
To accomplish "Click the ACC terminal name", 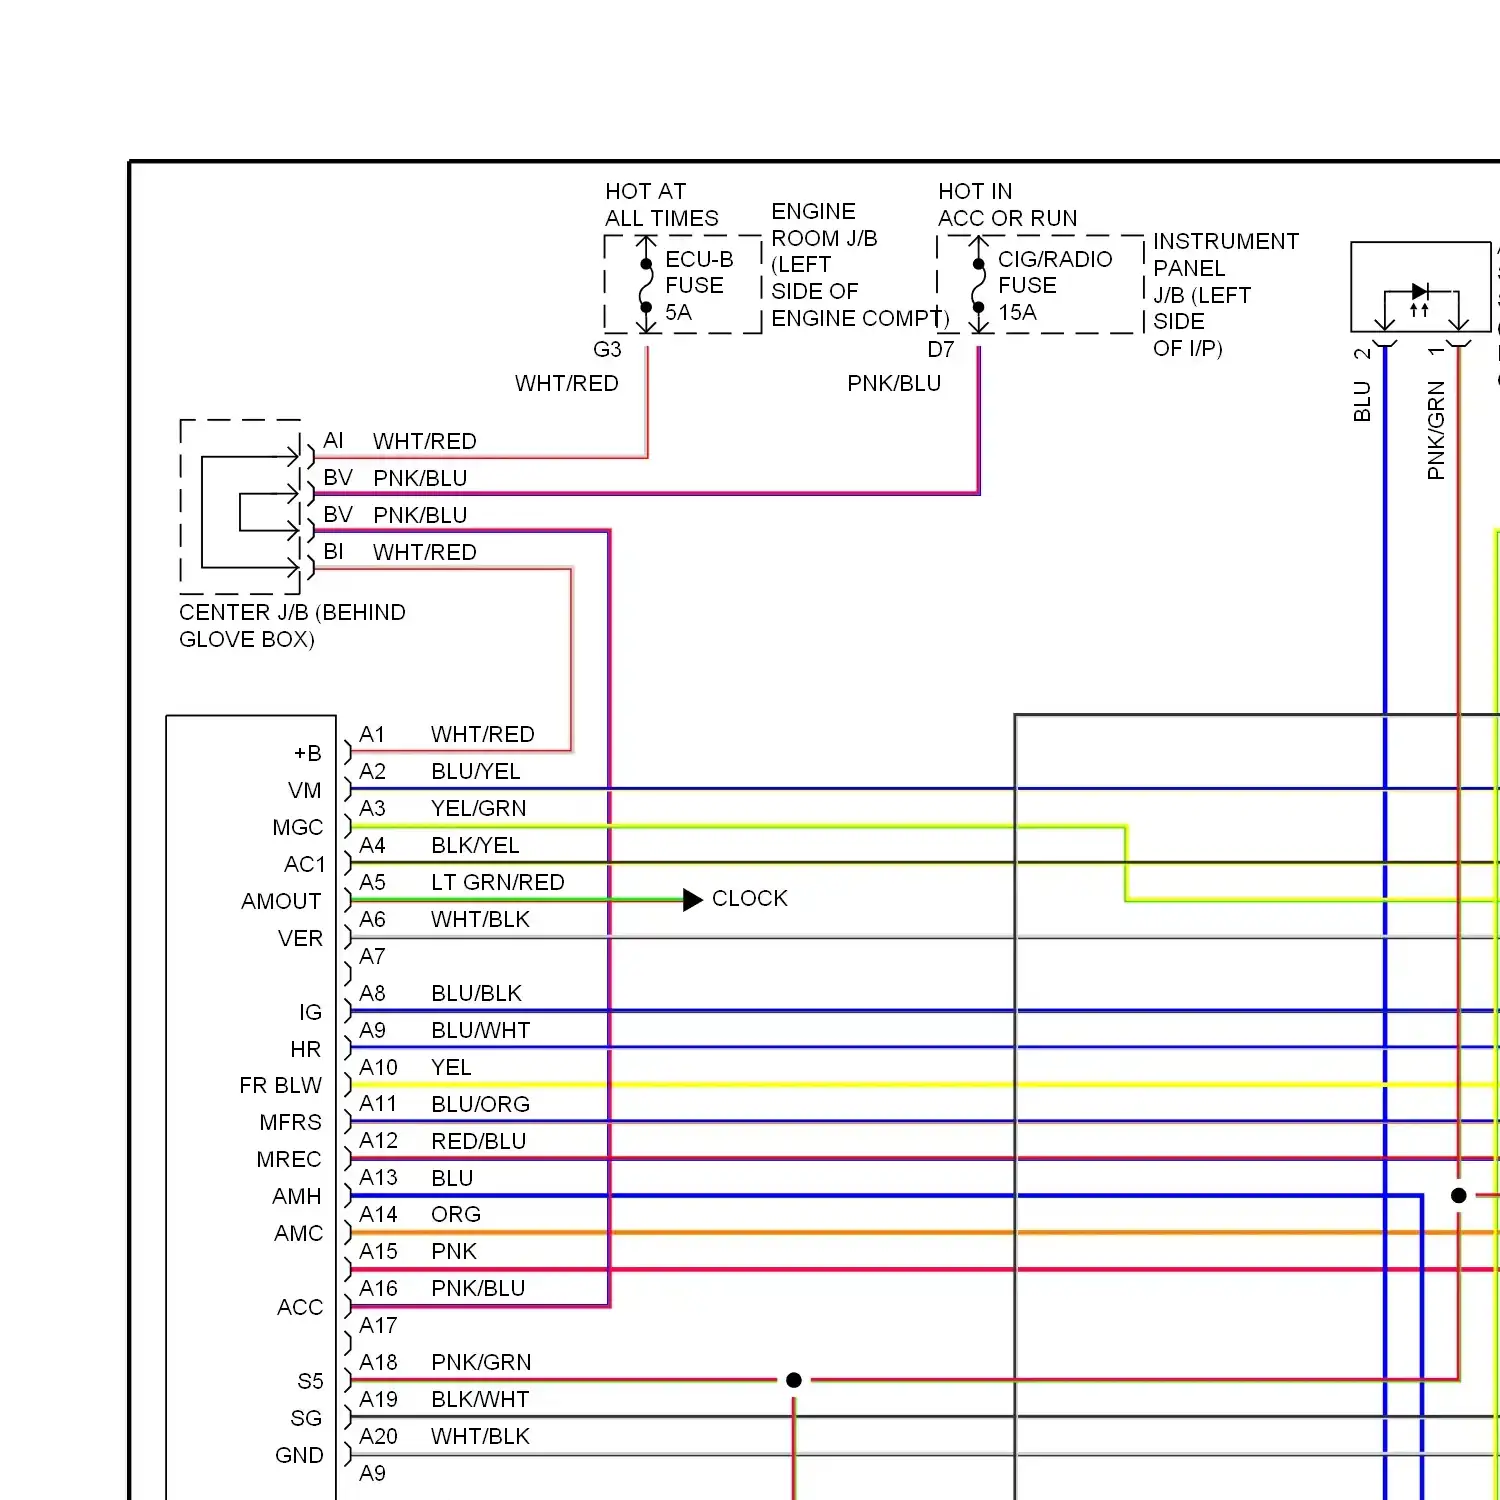I will (x=300, y=1308).
